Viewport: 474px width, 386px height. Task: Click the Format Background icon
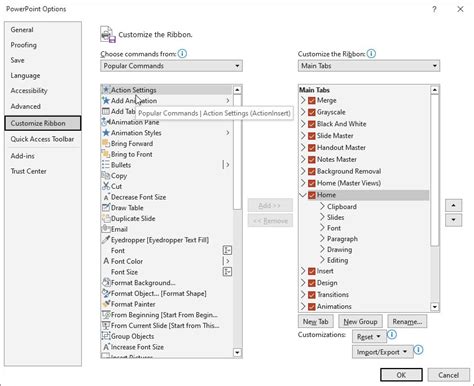tap(106, 283)
